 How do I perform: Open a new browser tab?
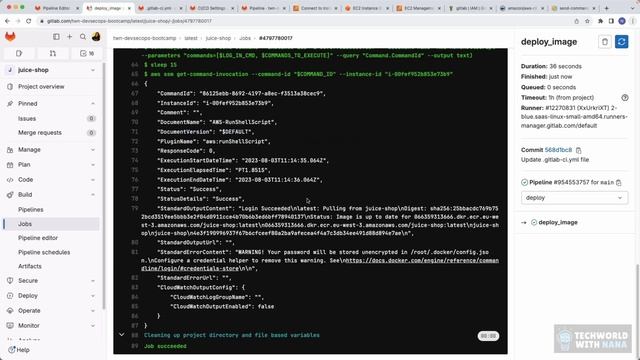[x=607, y=8]
